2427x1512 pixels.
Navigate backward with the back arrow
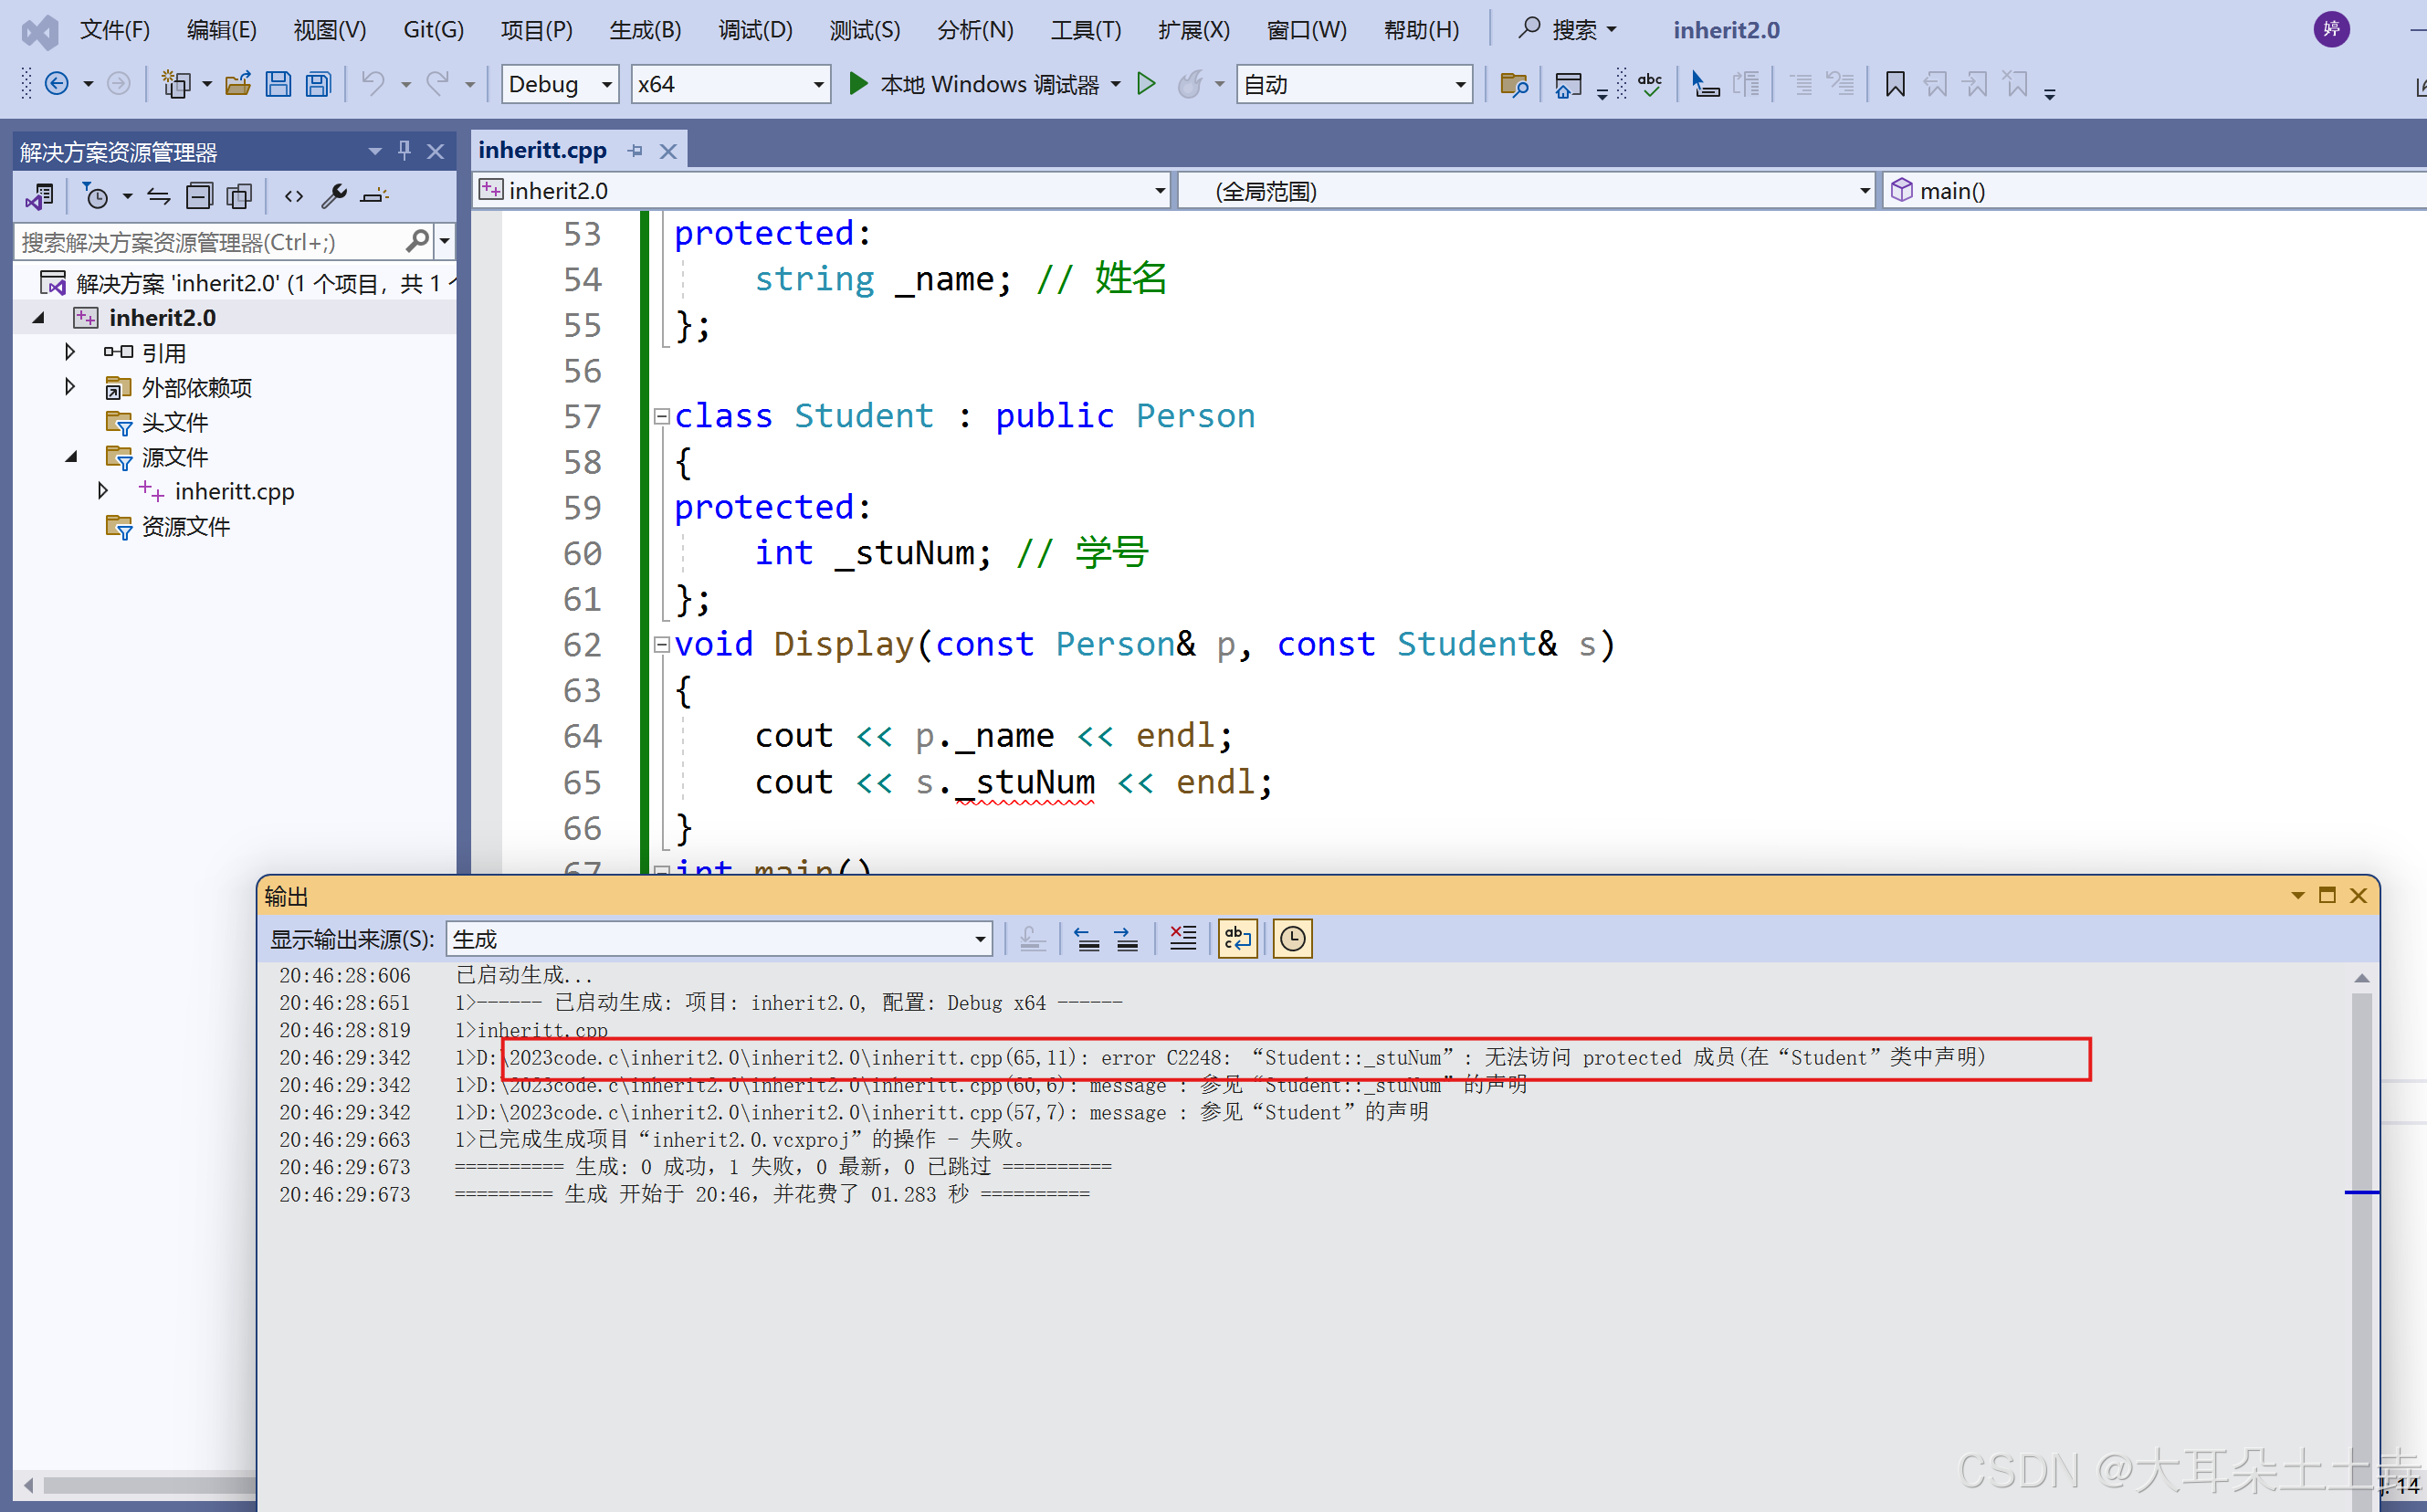tap(57, 84)
